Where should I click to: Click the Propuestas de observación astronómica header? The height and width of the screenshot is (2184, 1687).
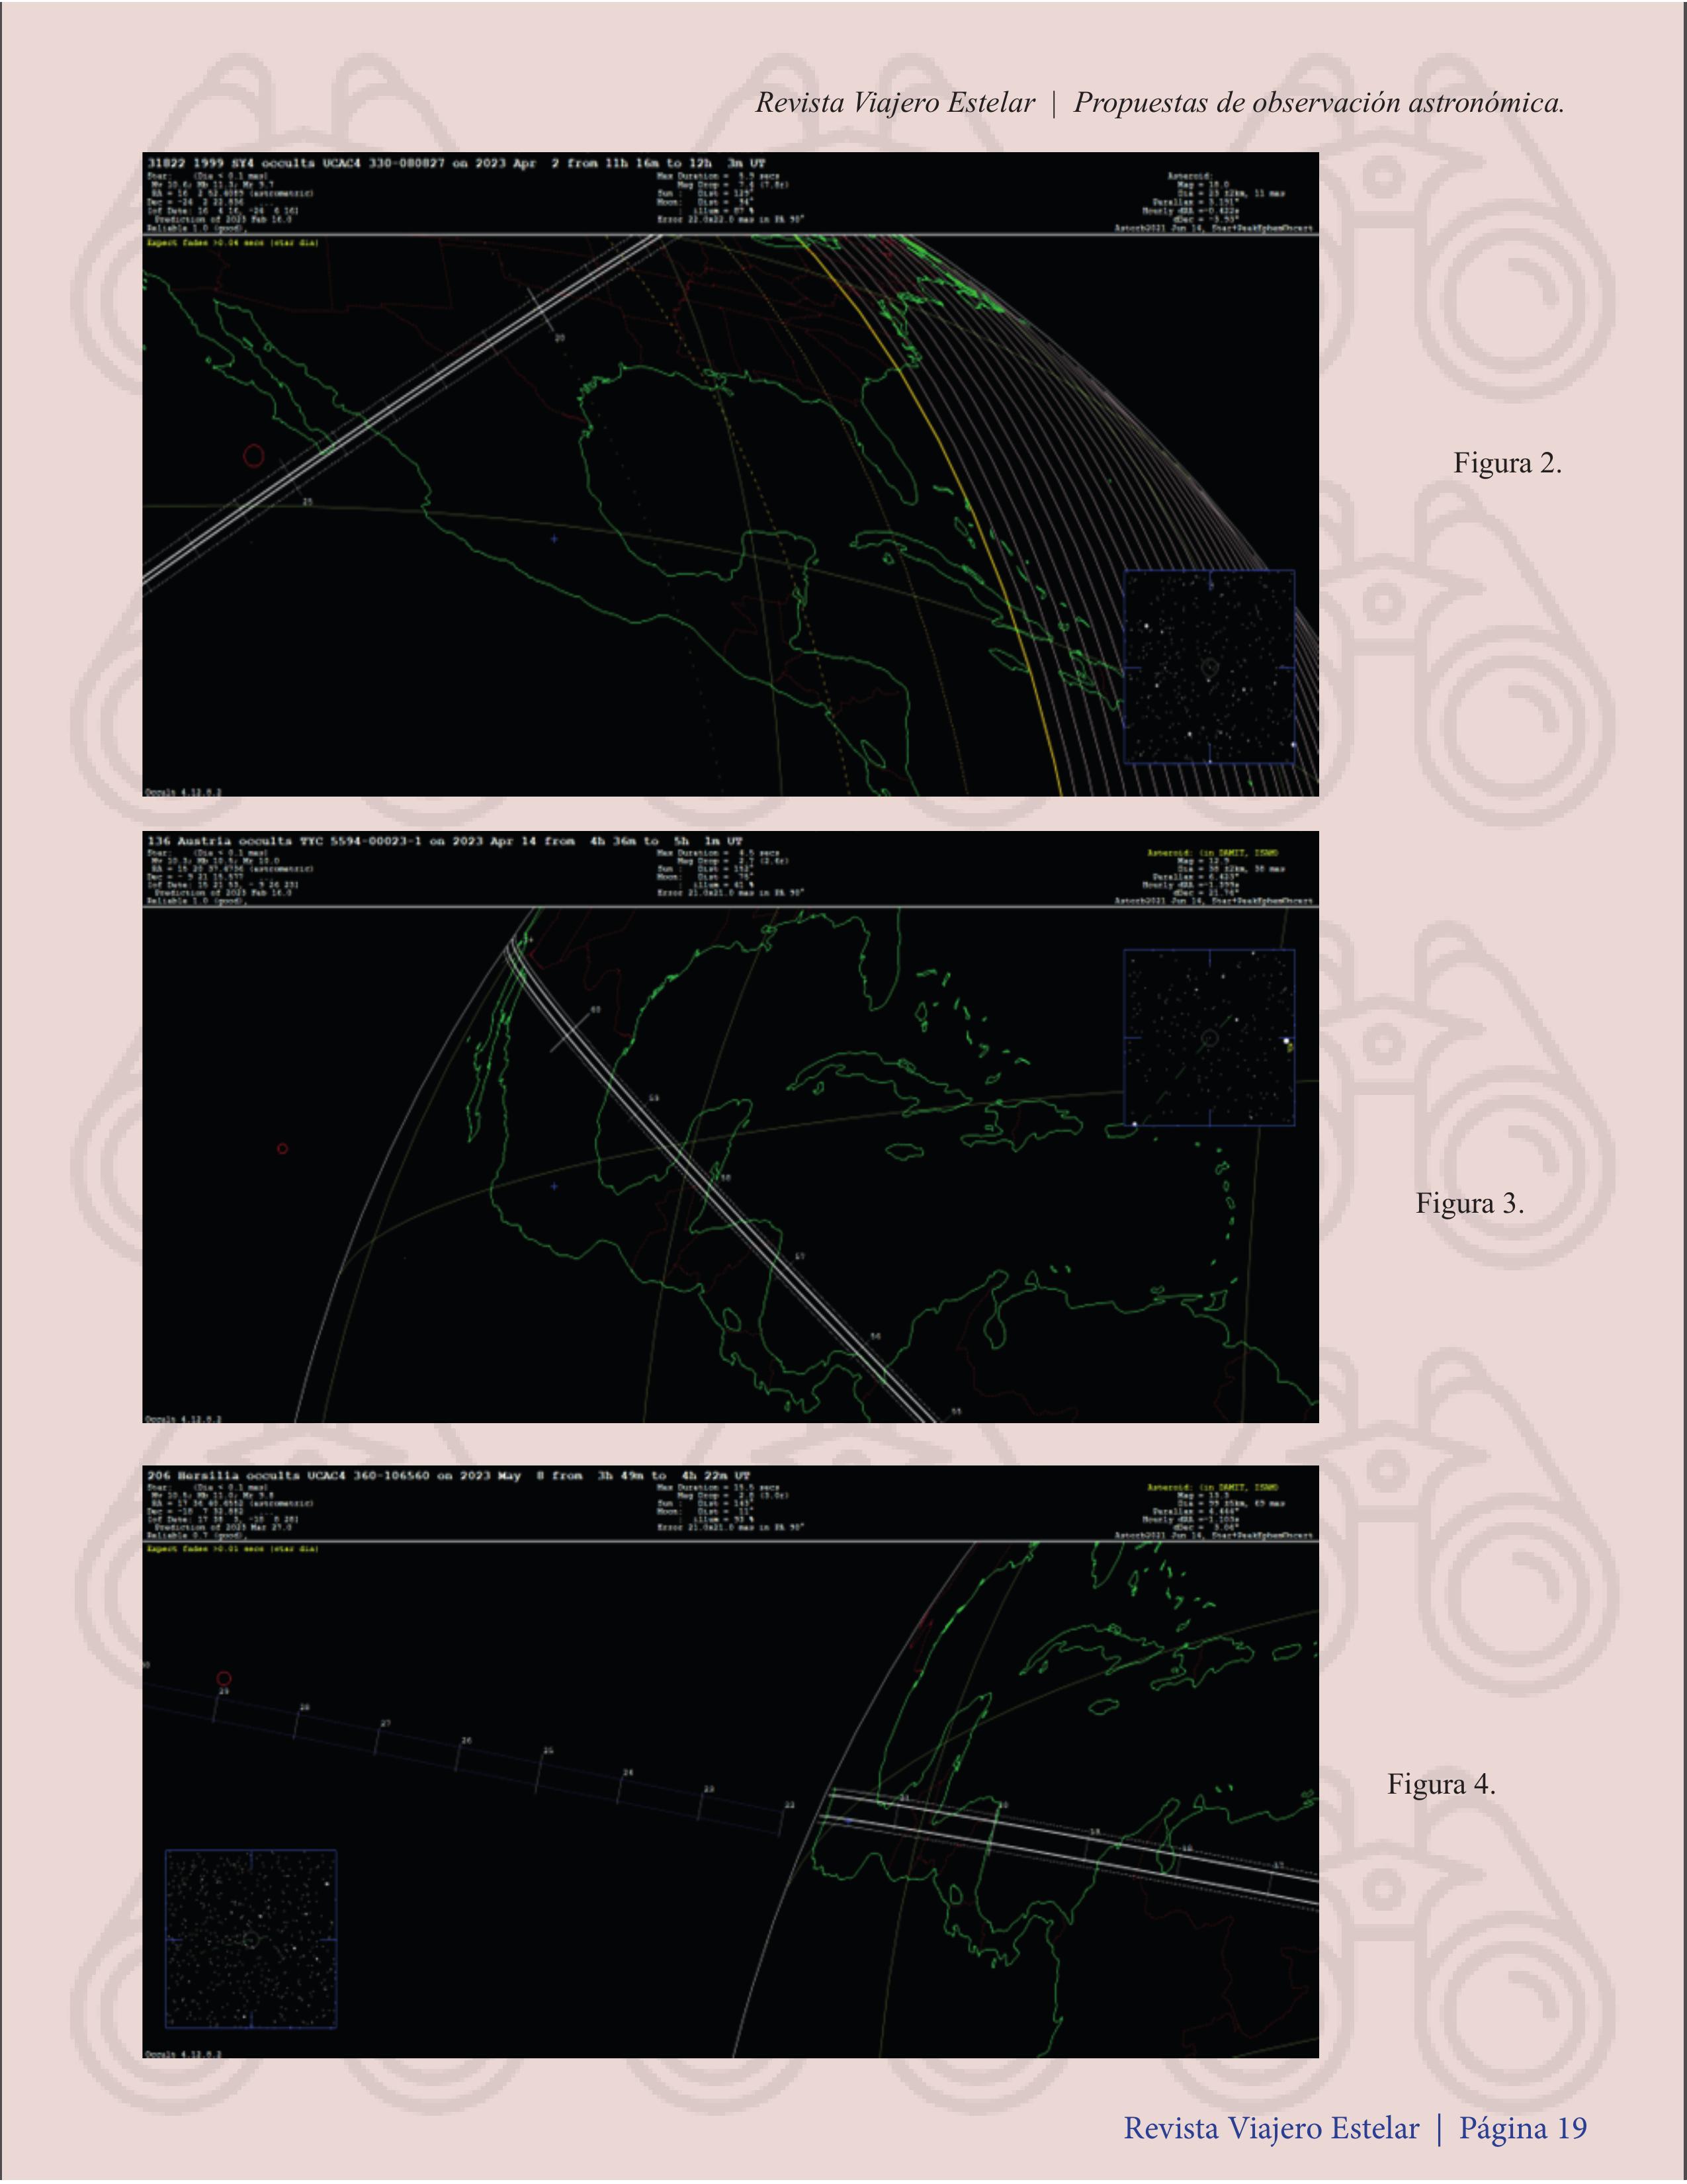coord(1318,103)
